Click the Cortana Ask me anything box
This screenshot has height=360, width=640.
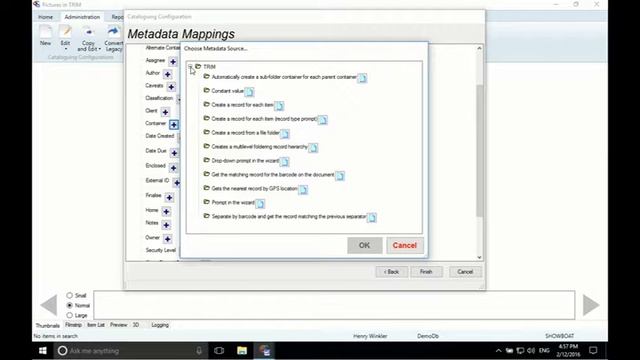pos(130,351)
